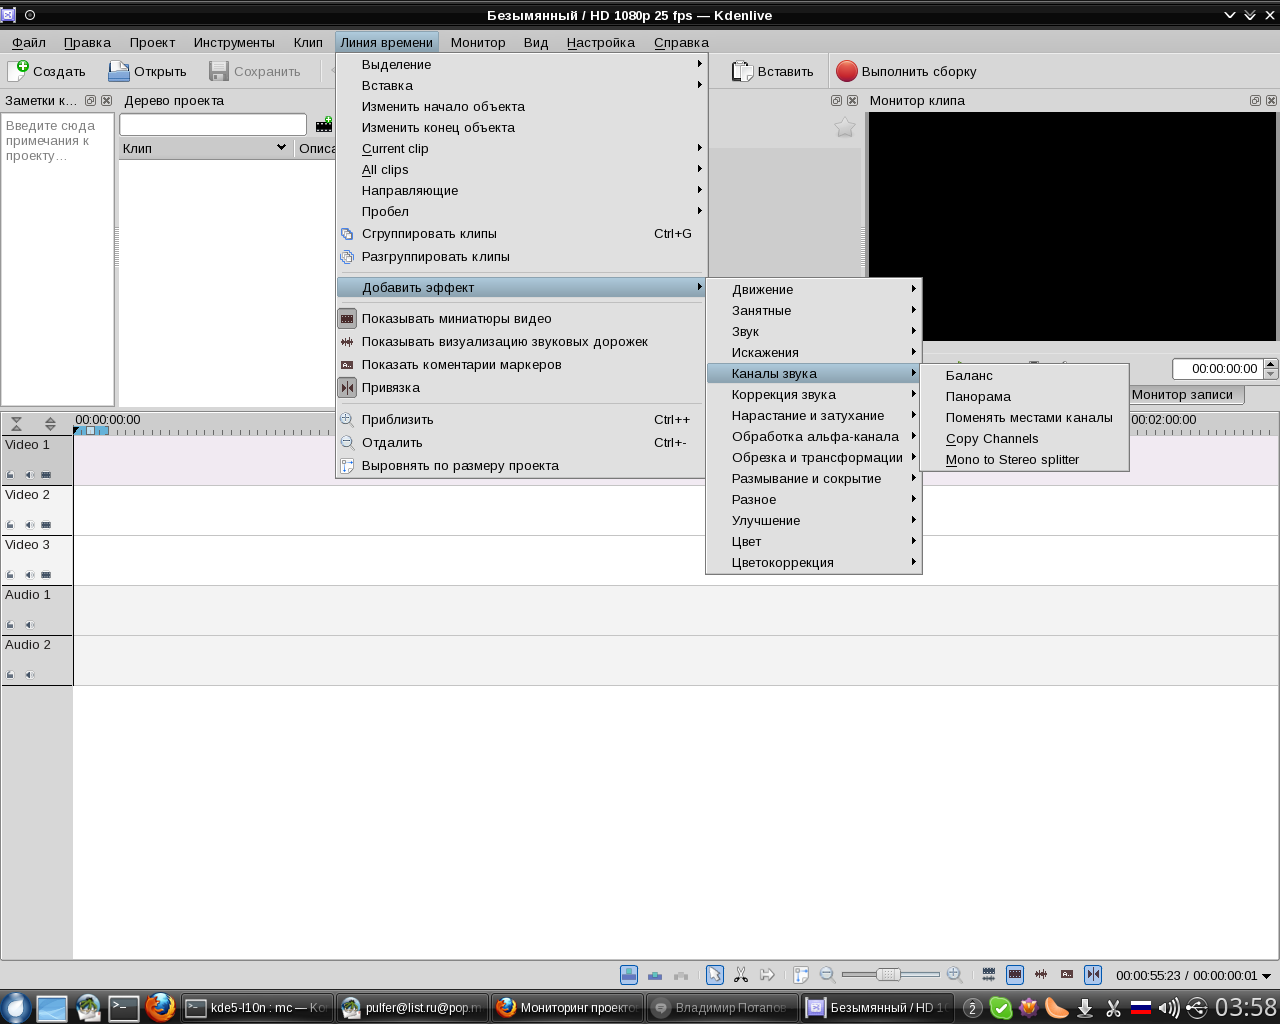
Task: Expand the 'Выделение' submenu
Action: pos(521,65)
